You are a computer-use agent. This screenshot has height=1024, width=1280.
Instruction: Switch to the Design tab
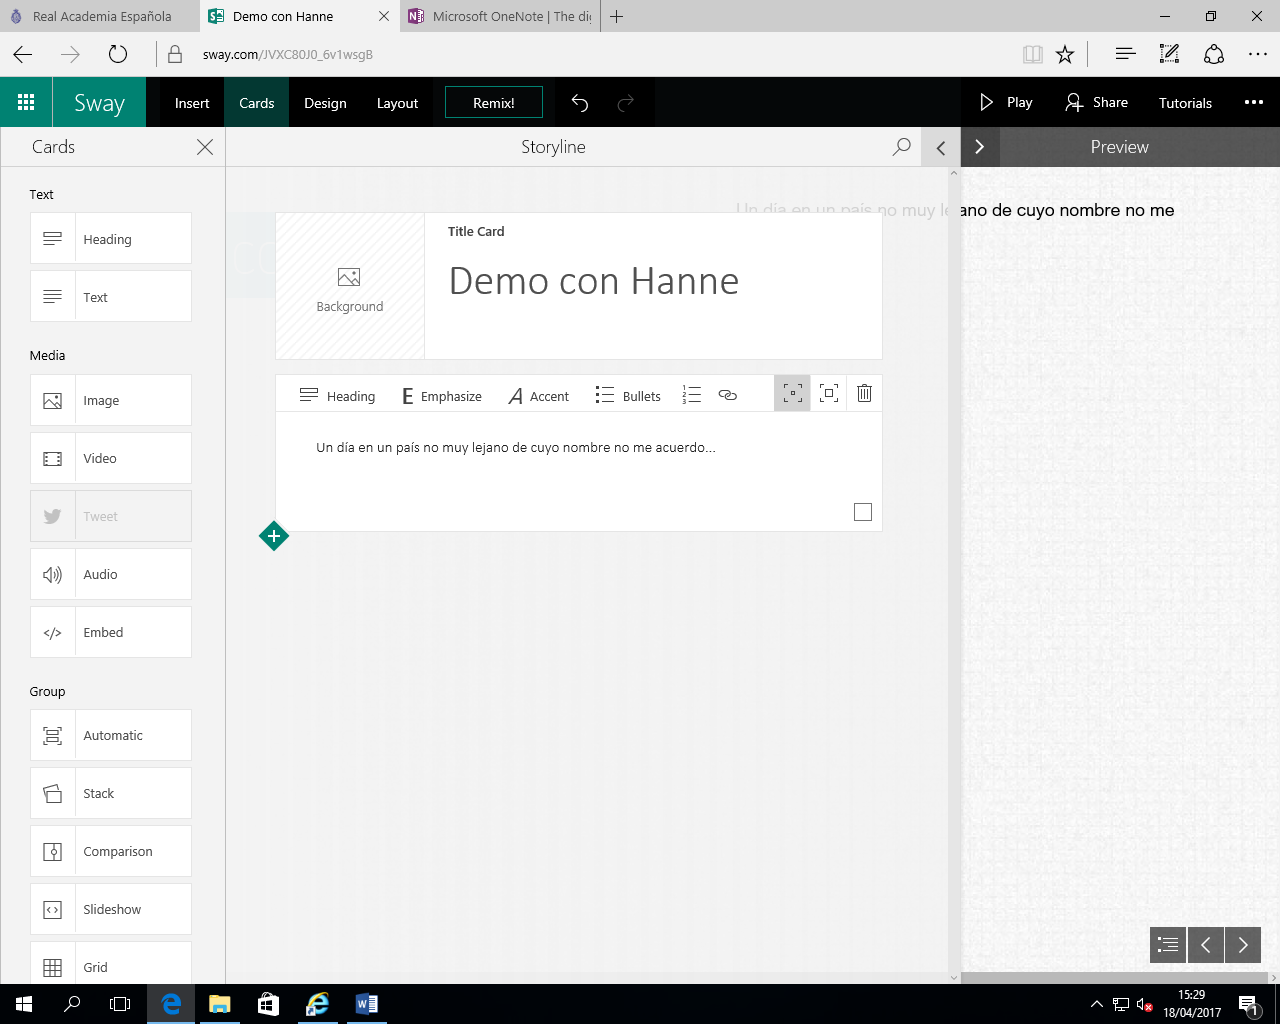coord(325,103)
